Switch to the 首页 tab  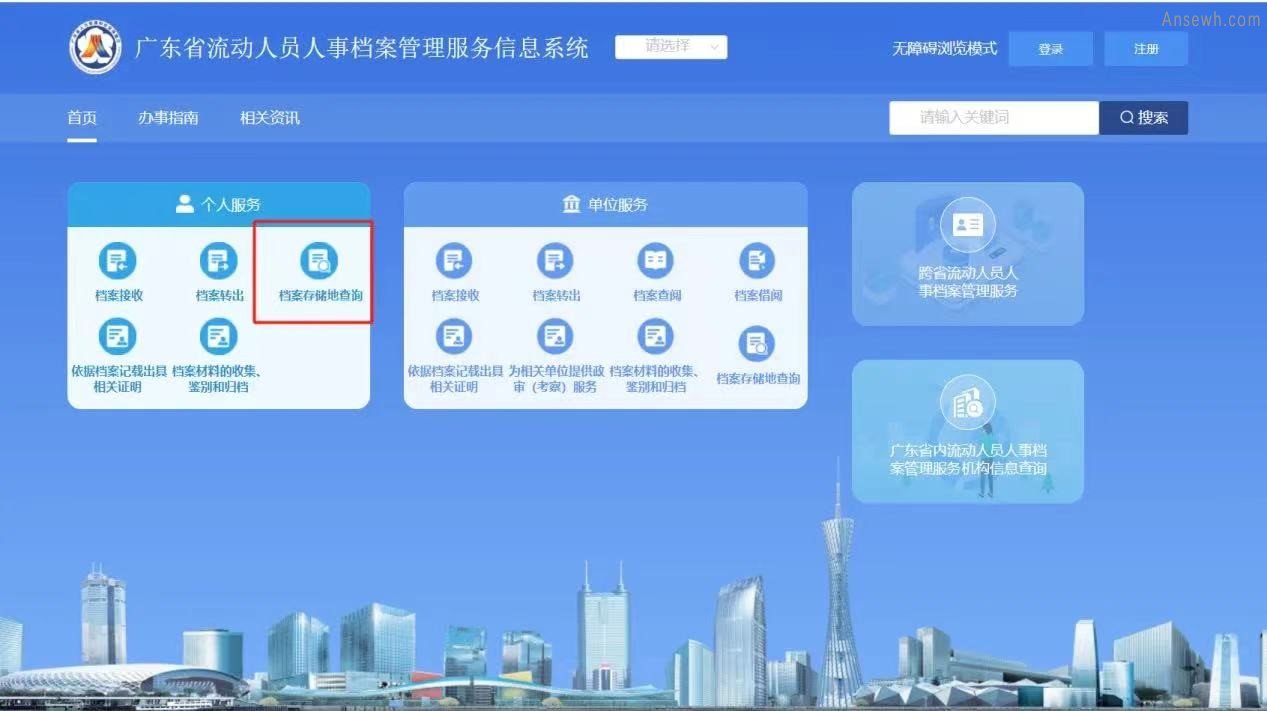pos(82,118)
